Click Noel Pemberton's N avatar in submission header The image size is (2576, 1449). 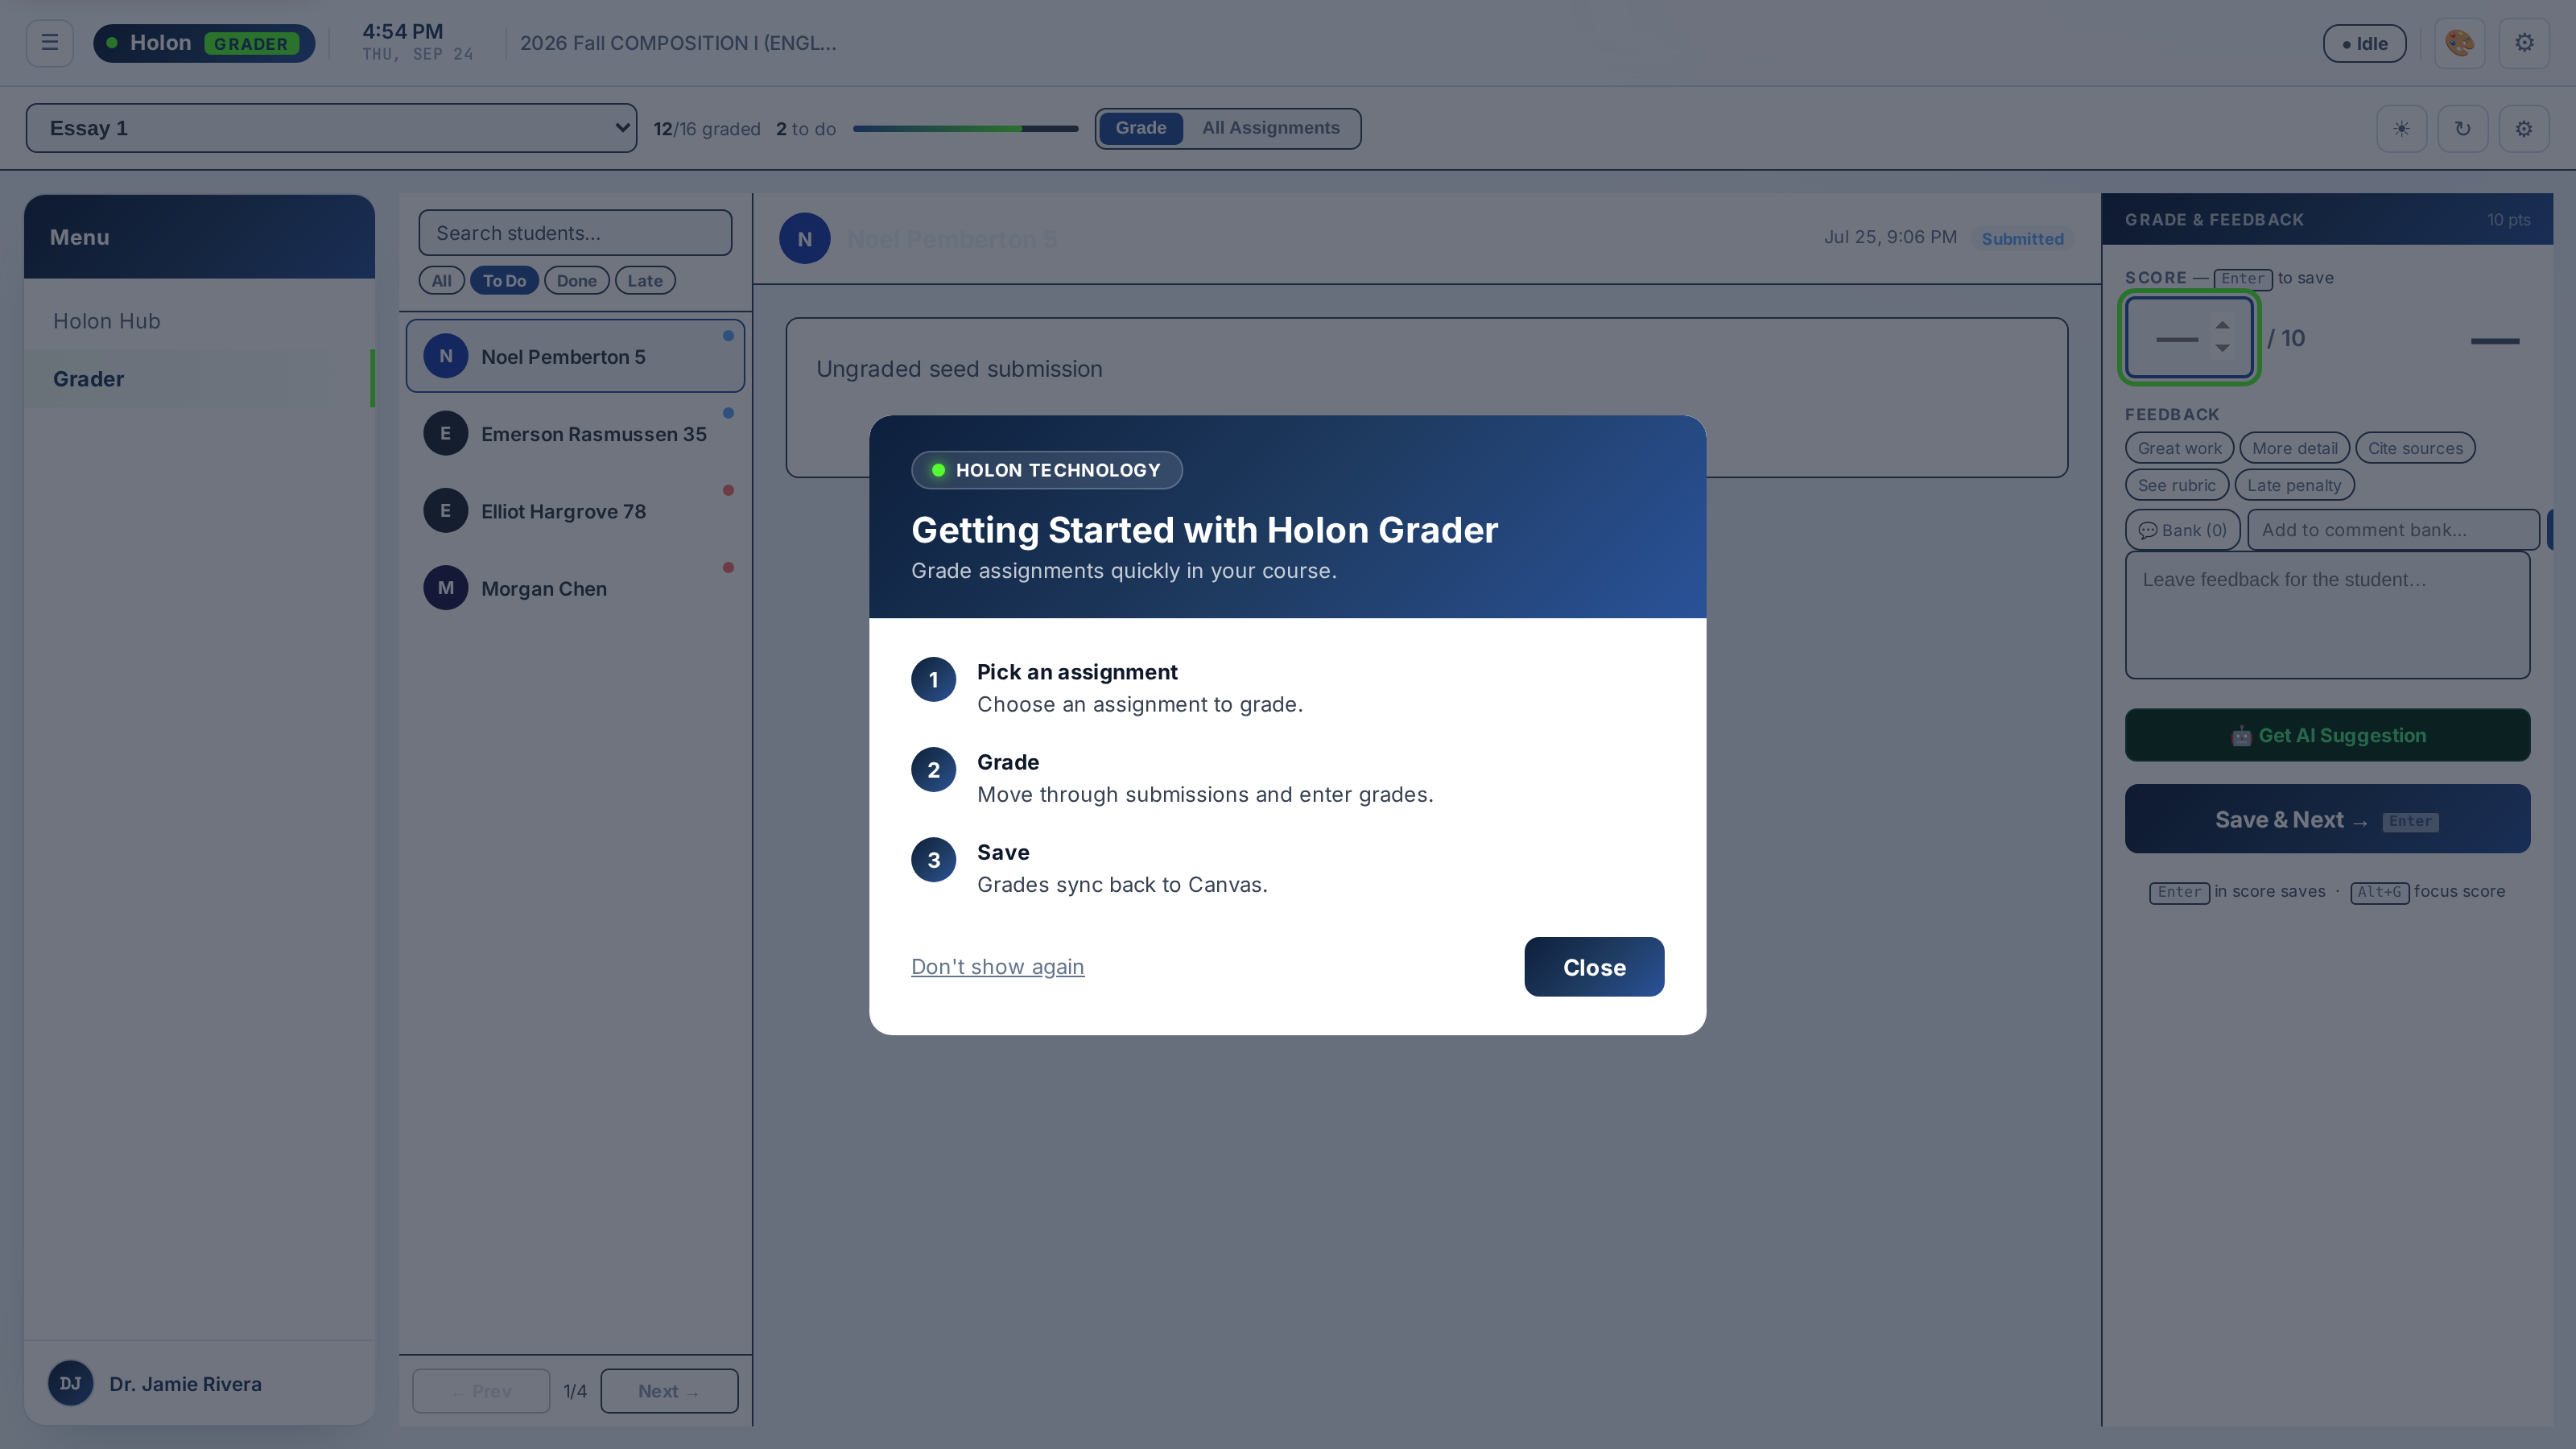pos(804,239)
